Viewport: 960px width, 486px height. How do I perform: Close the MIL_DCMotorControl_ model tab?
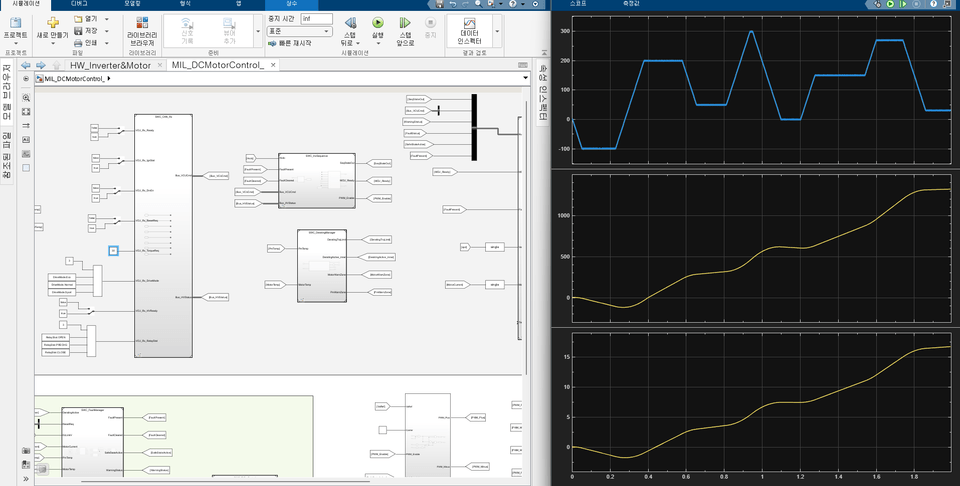pyautogui.click(x=273, y=65)
